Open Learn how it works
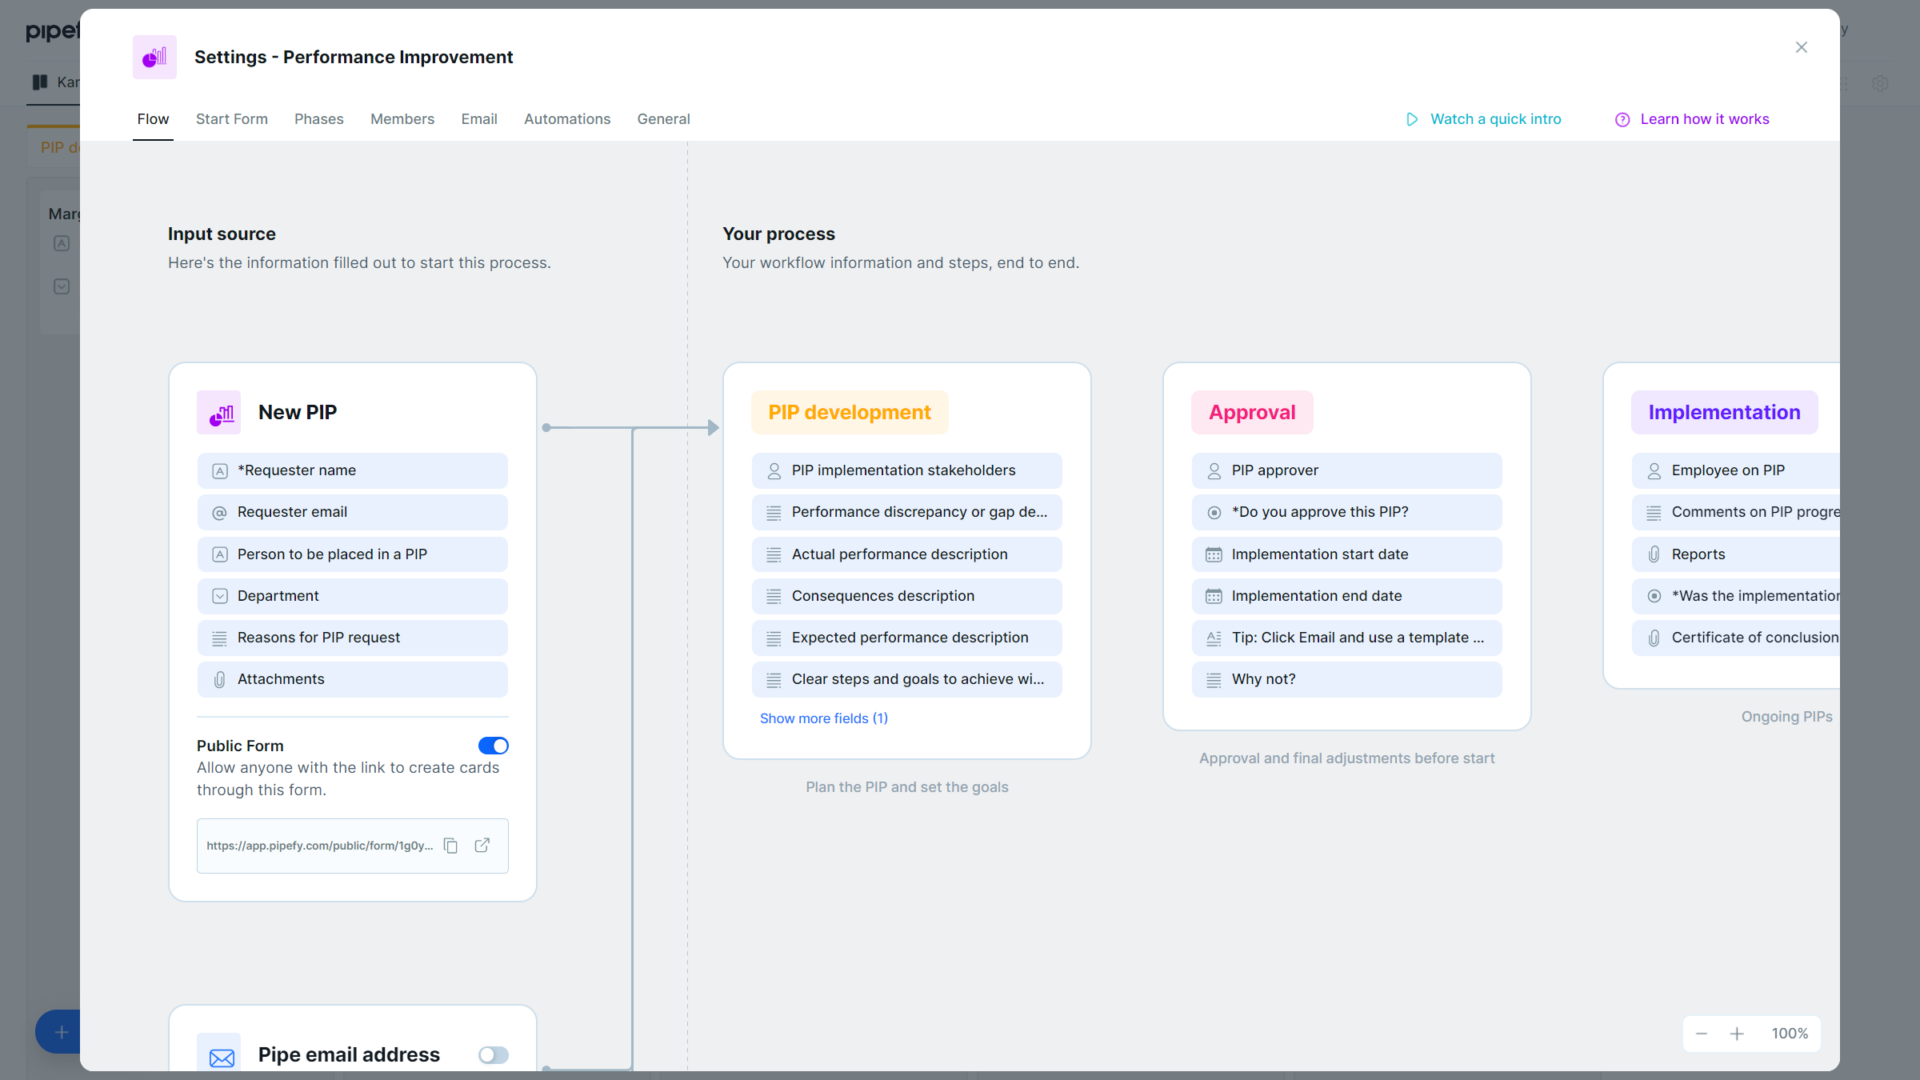This screenshot has height=1080, width=1920. 1704,119
